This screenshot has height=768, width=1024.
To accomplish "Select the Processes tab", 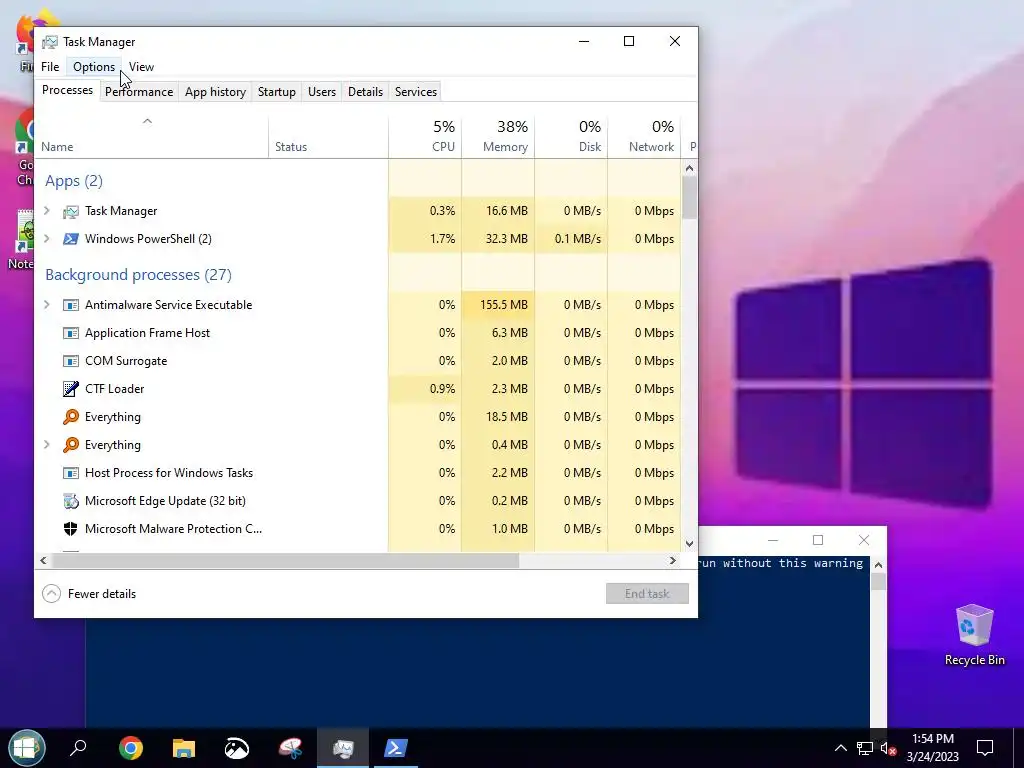I will coord(67,90).
